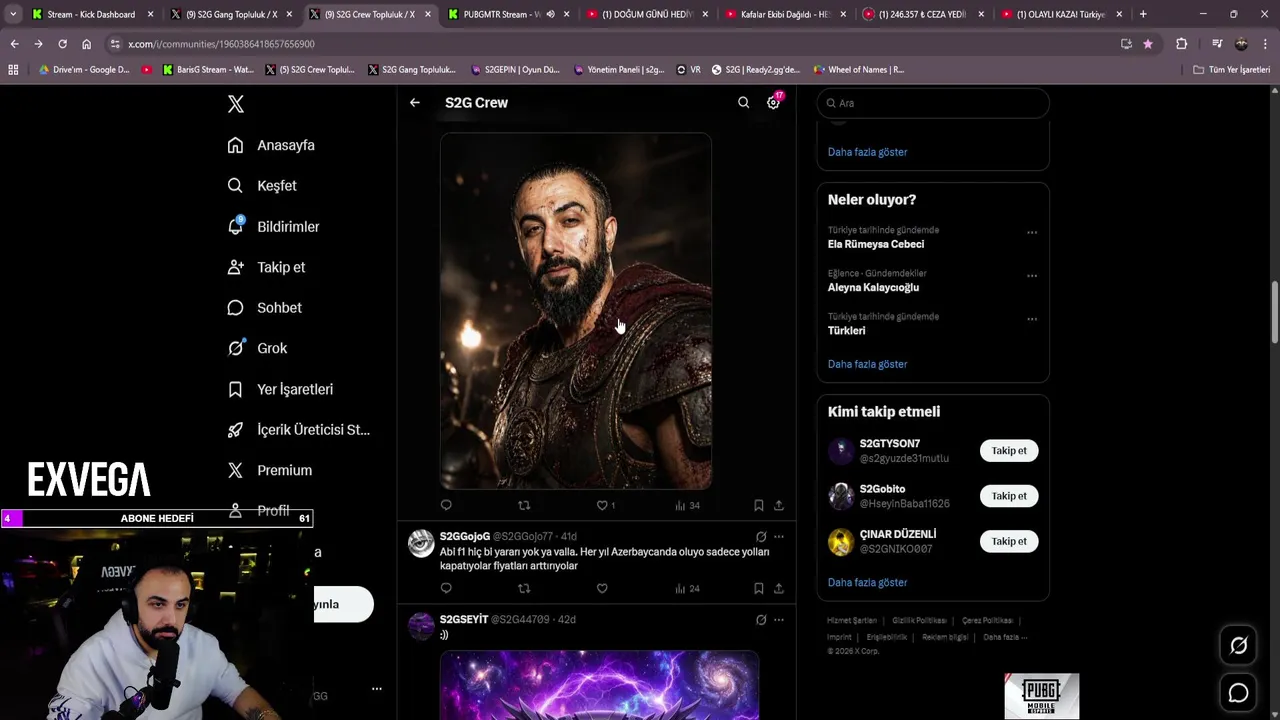The width and height of the screenshot is (1280, 720).
Task: Follow S2Gobito
Action: (1009, 496)
